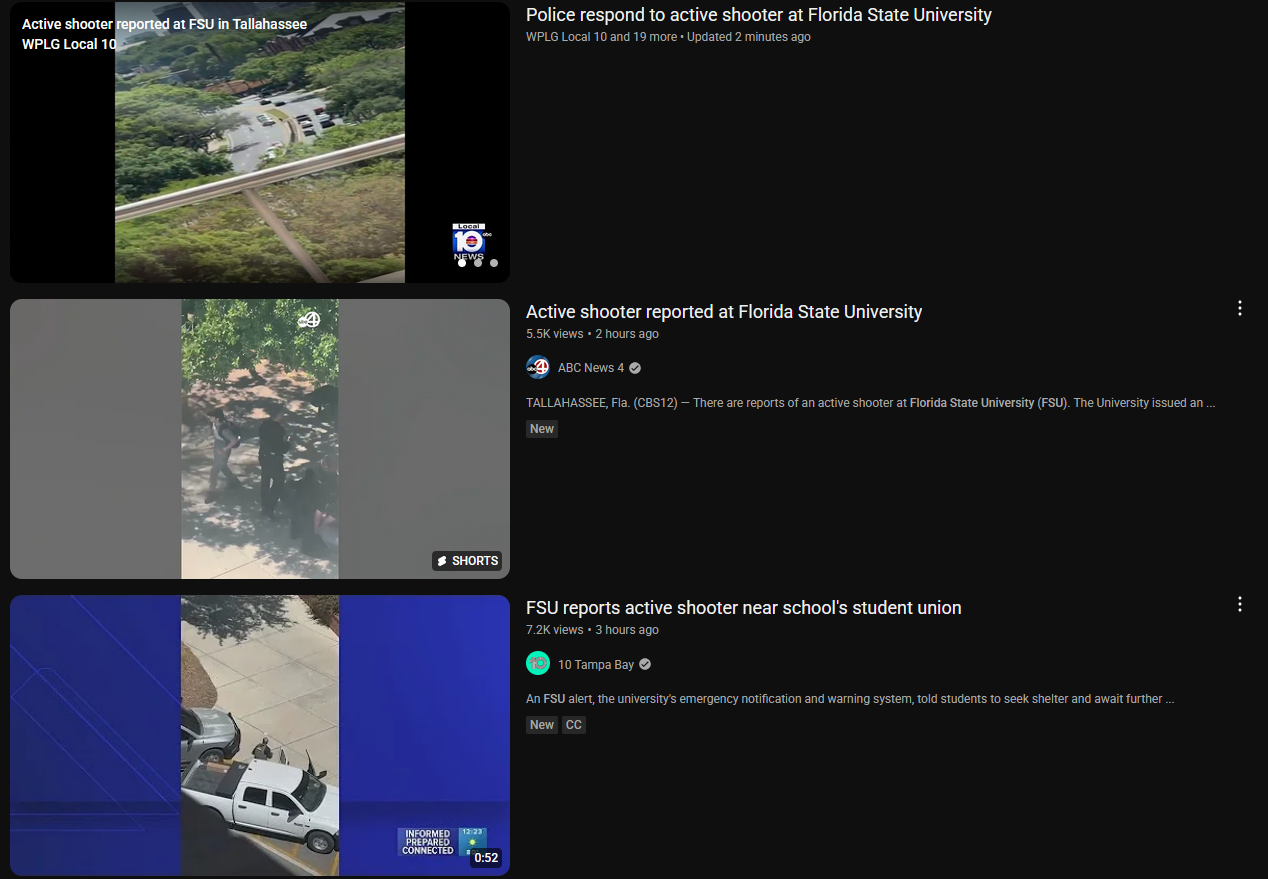Image resolution: width=1268 pixels, height=879 pixels.
Task: Go to ABC News 4 channel name
Action: pos(591,368)
